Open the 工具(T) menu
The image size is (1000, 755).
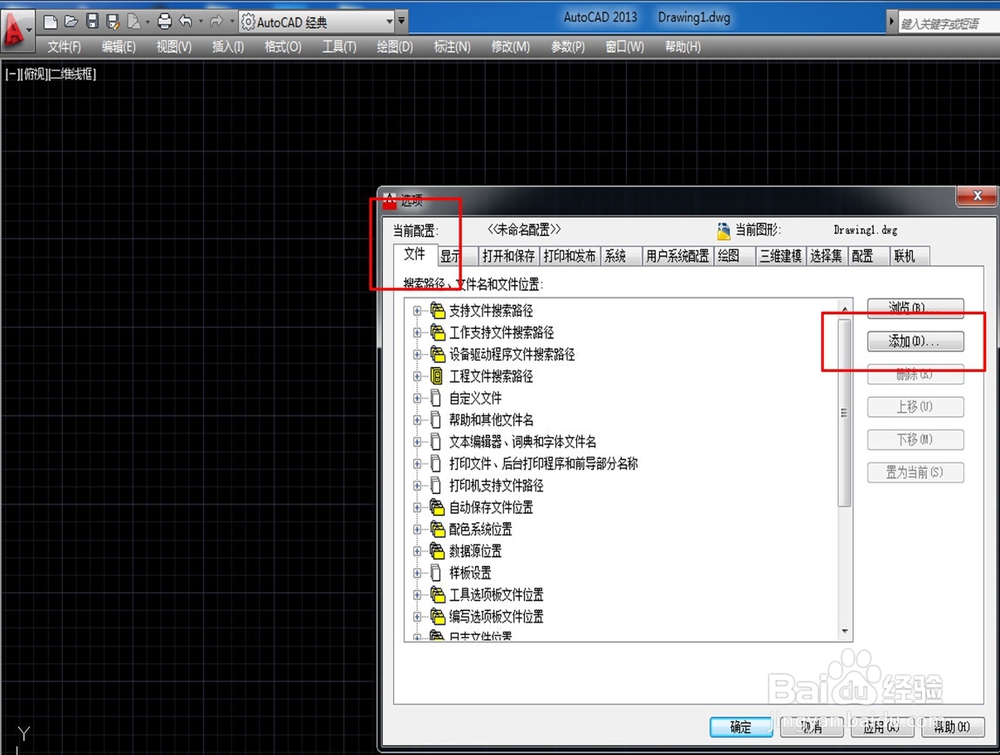(339, 47)
